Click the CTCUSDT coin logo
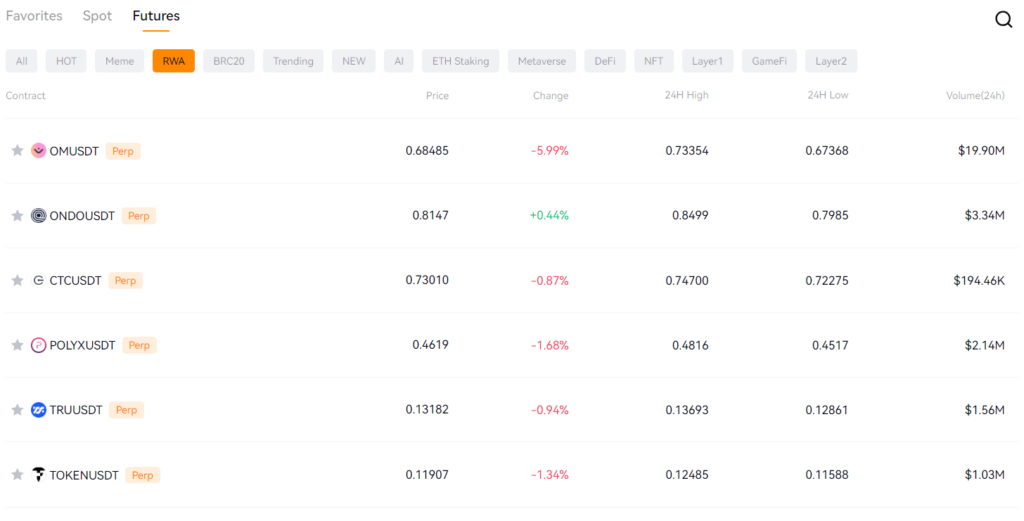 pyautogui.click(x=39, y=281)
